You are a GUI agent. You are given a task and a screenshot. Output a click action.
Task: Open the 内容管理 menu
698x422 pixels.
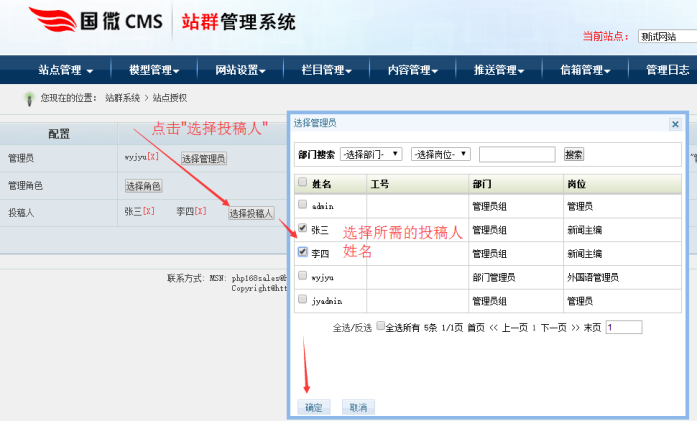tap(412, 70)
